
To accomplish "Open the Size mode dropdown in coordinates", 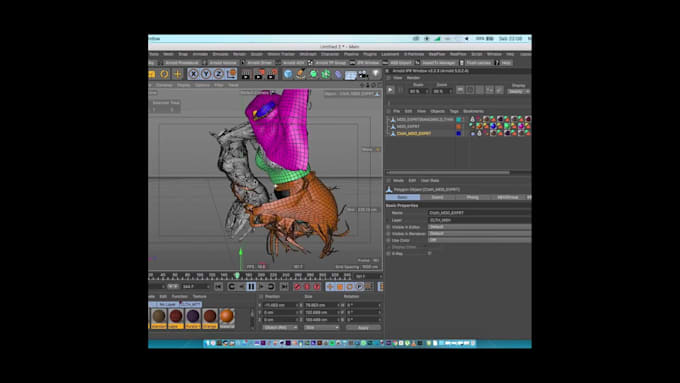I will click(321, 327).
